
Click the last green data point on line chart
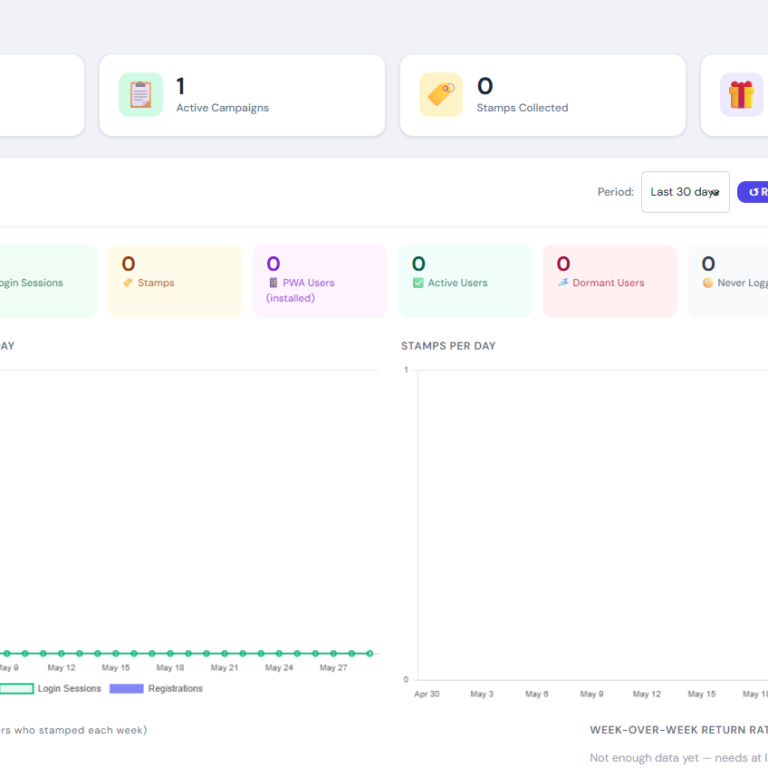coord(370,653)
